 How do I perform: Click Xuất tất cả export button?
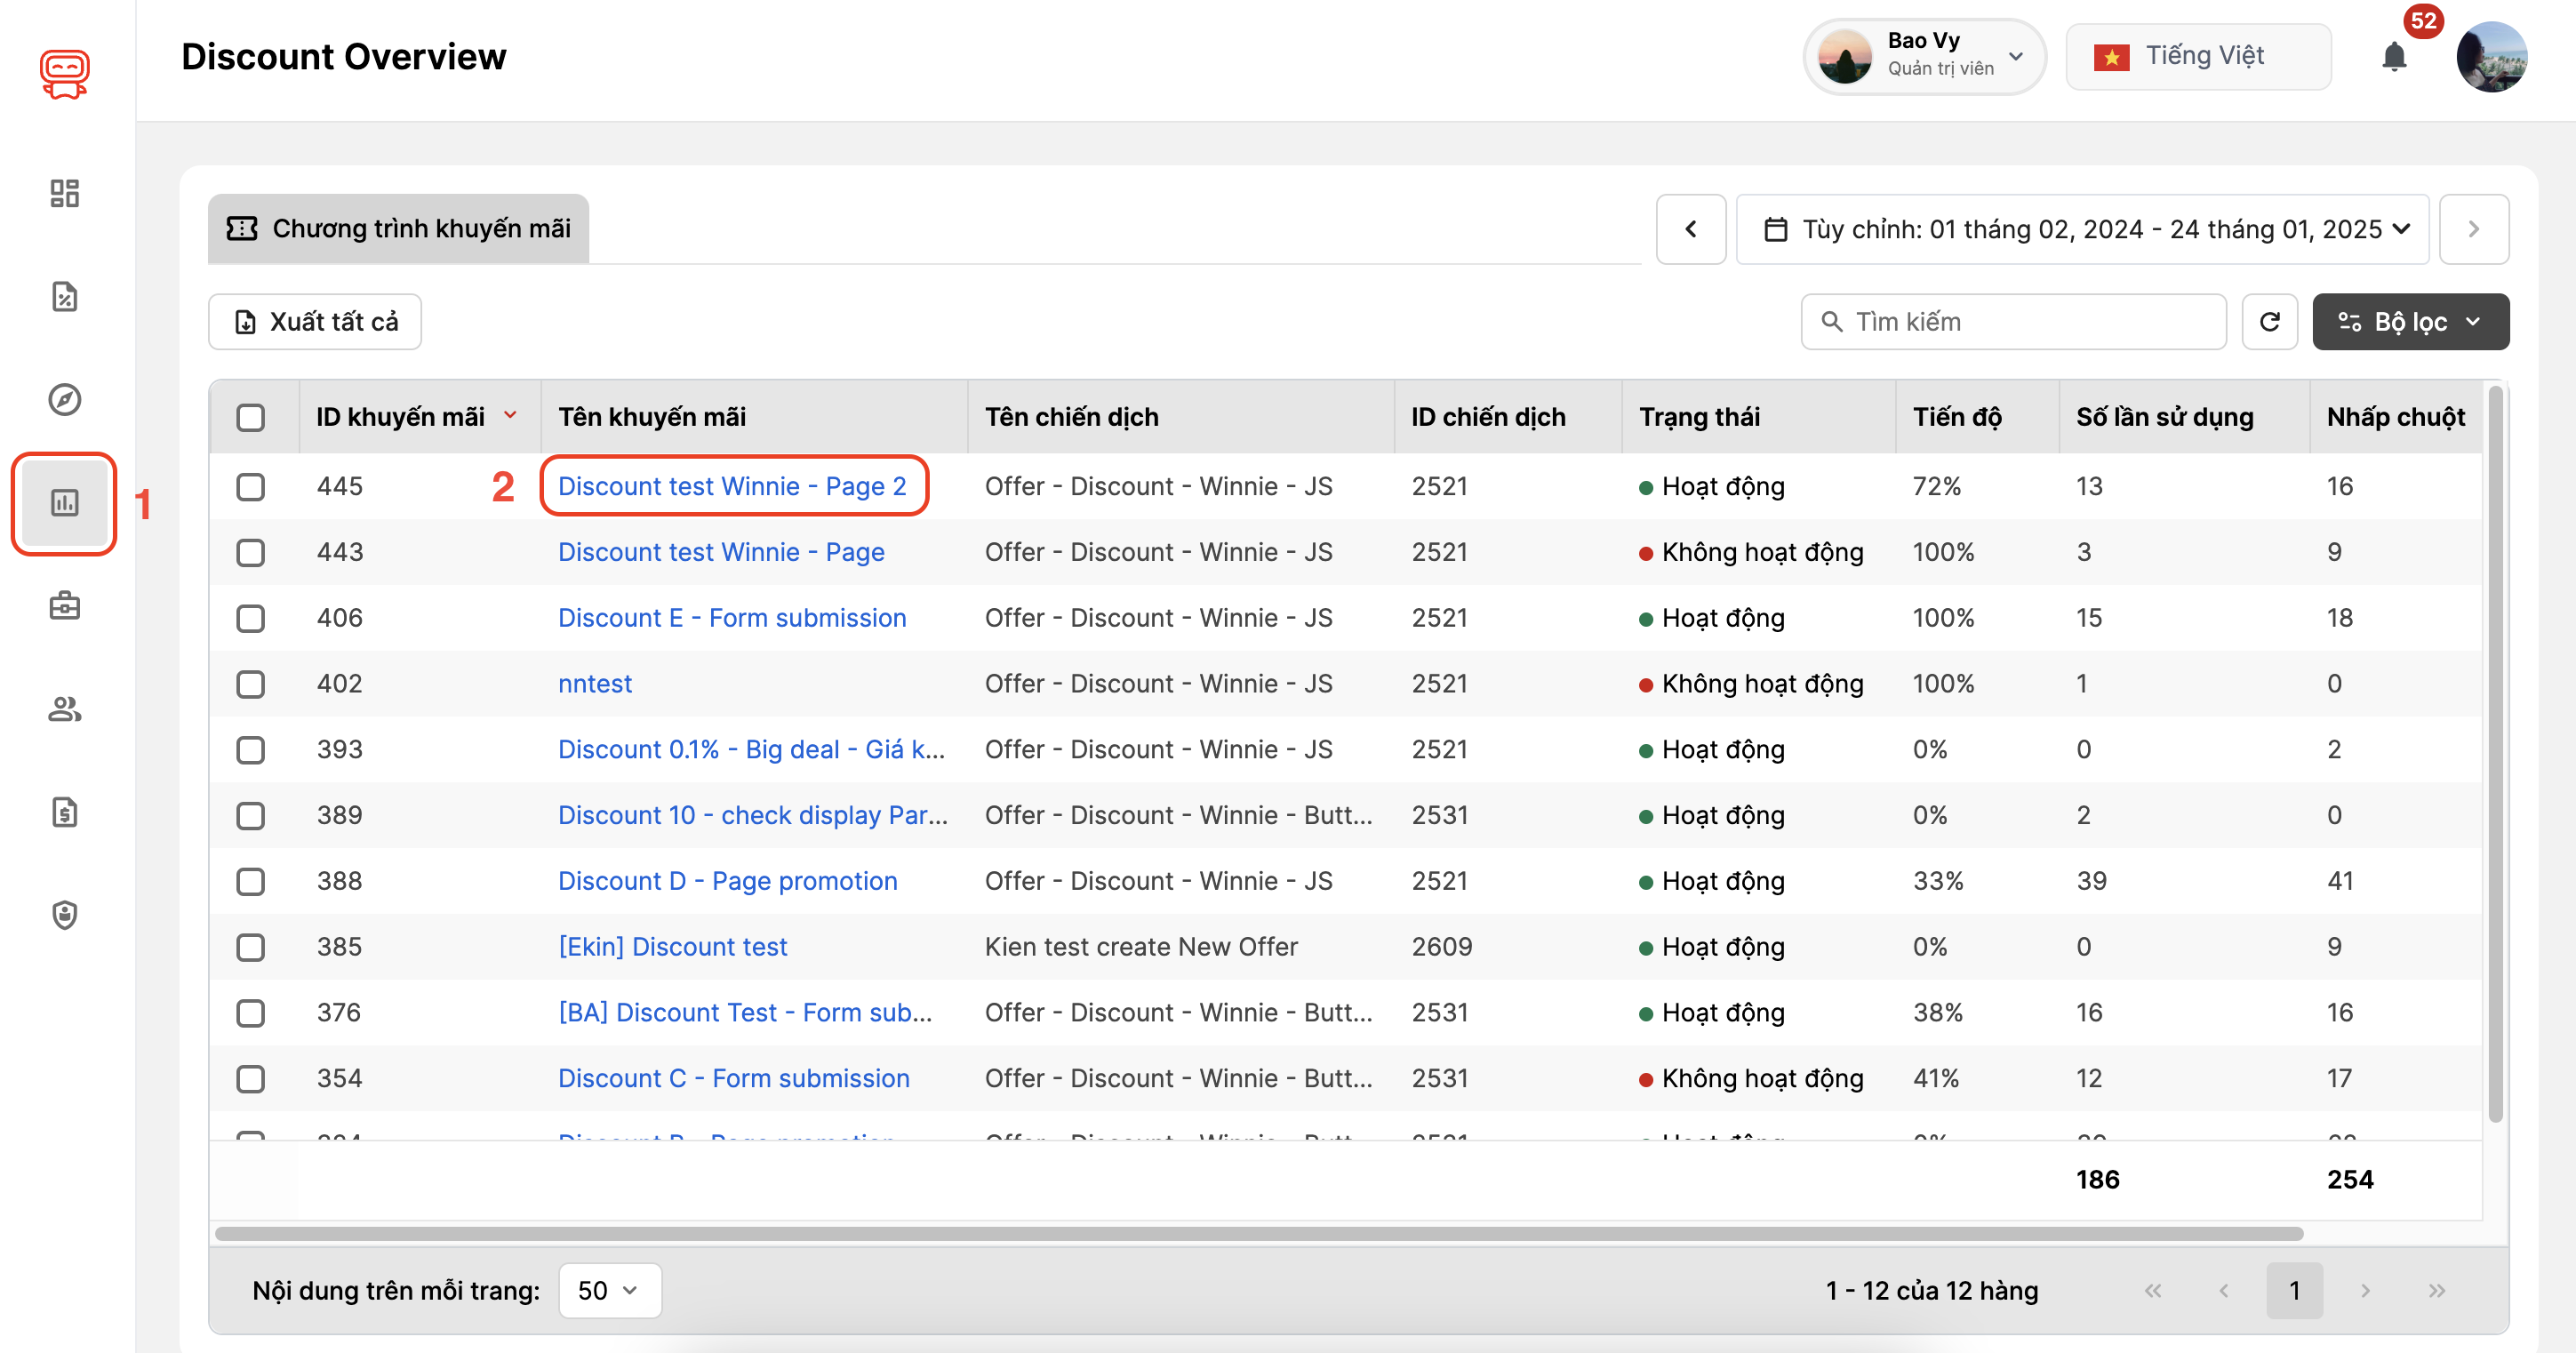click(x=315, y=322)
